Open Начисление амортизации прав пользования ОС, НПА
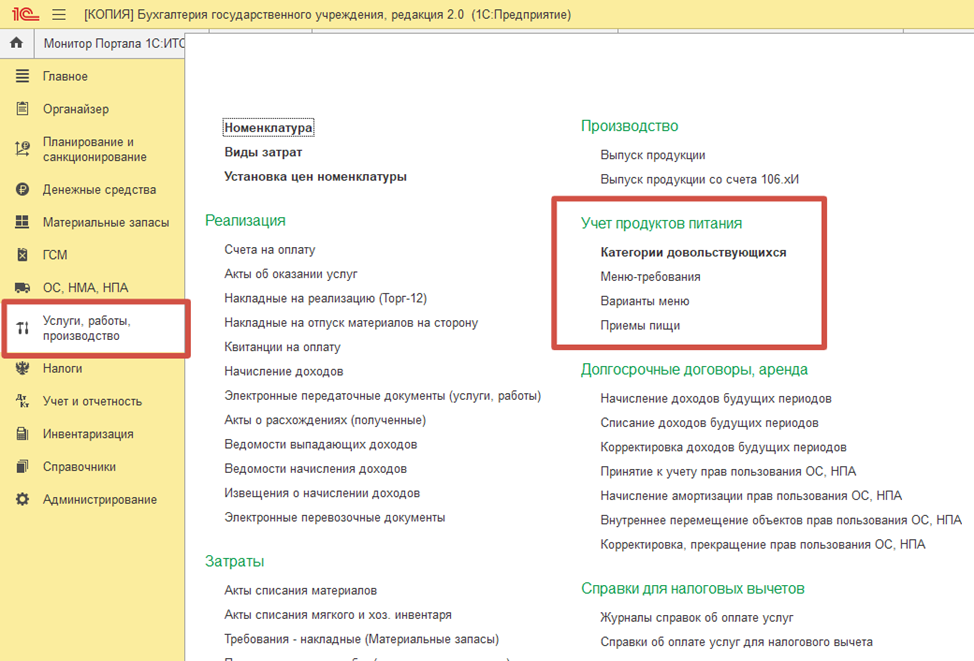This screenshot has width=974, height=661. coord(751,496)
